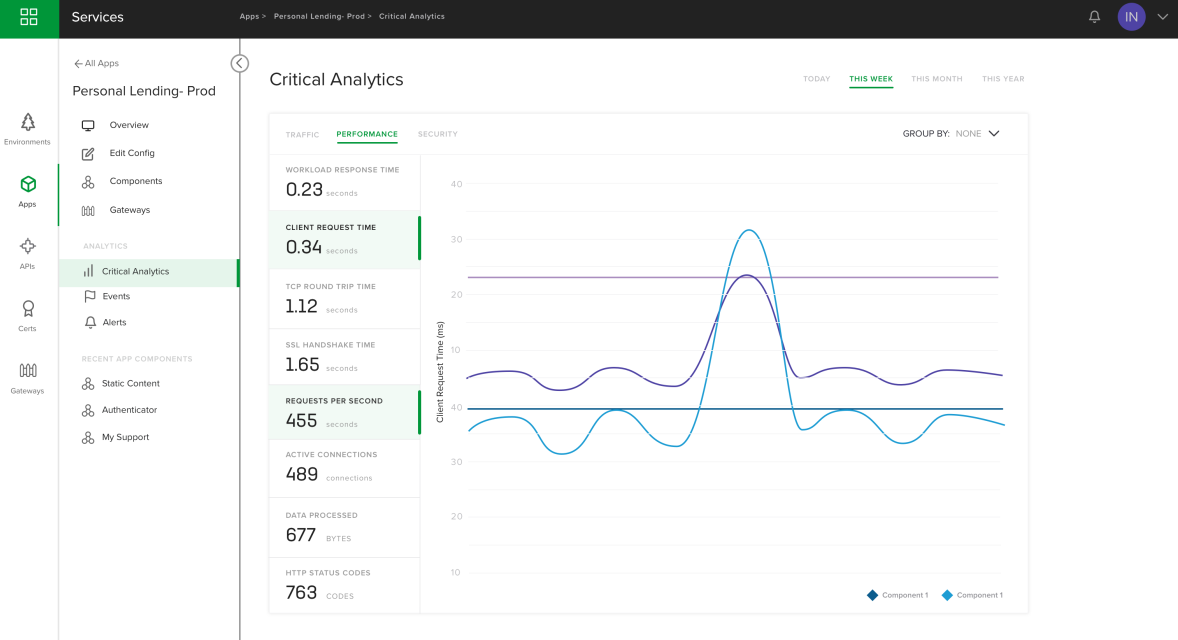Collapse the sidebar with the arrow button
The image size is (1178, 640).
click(x=240, y=64)
